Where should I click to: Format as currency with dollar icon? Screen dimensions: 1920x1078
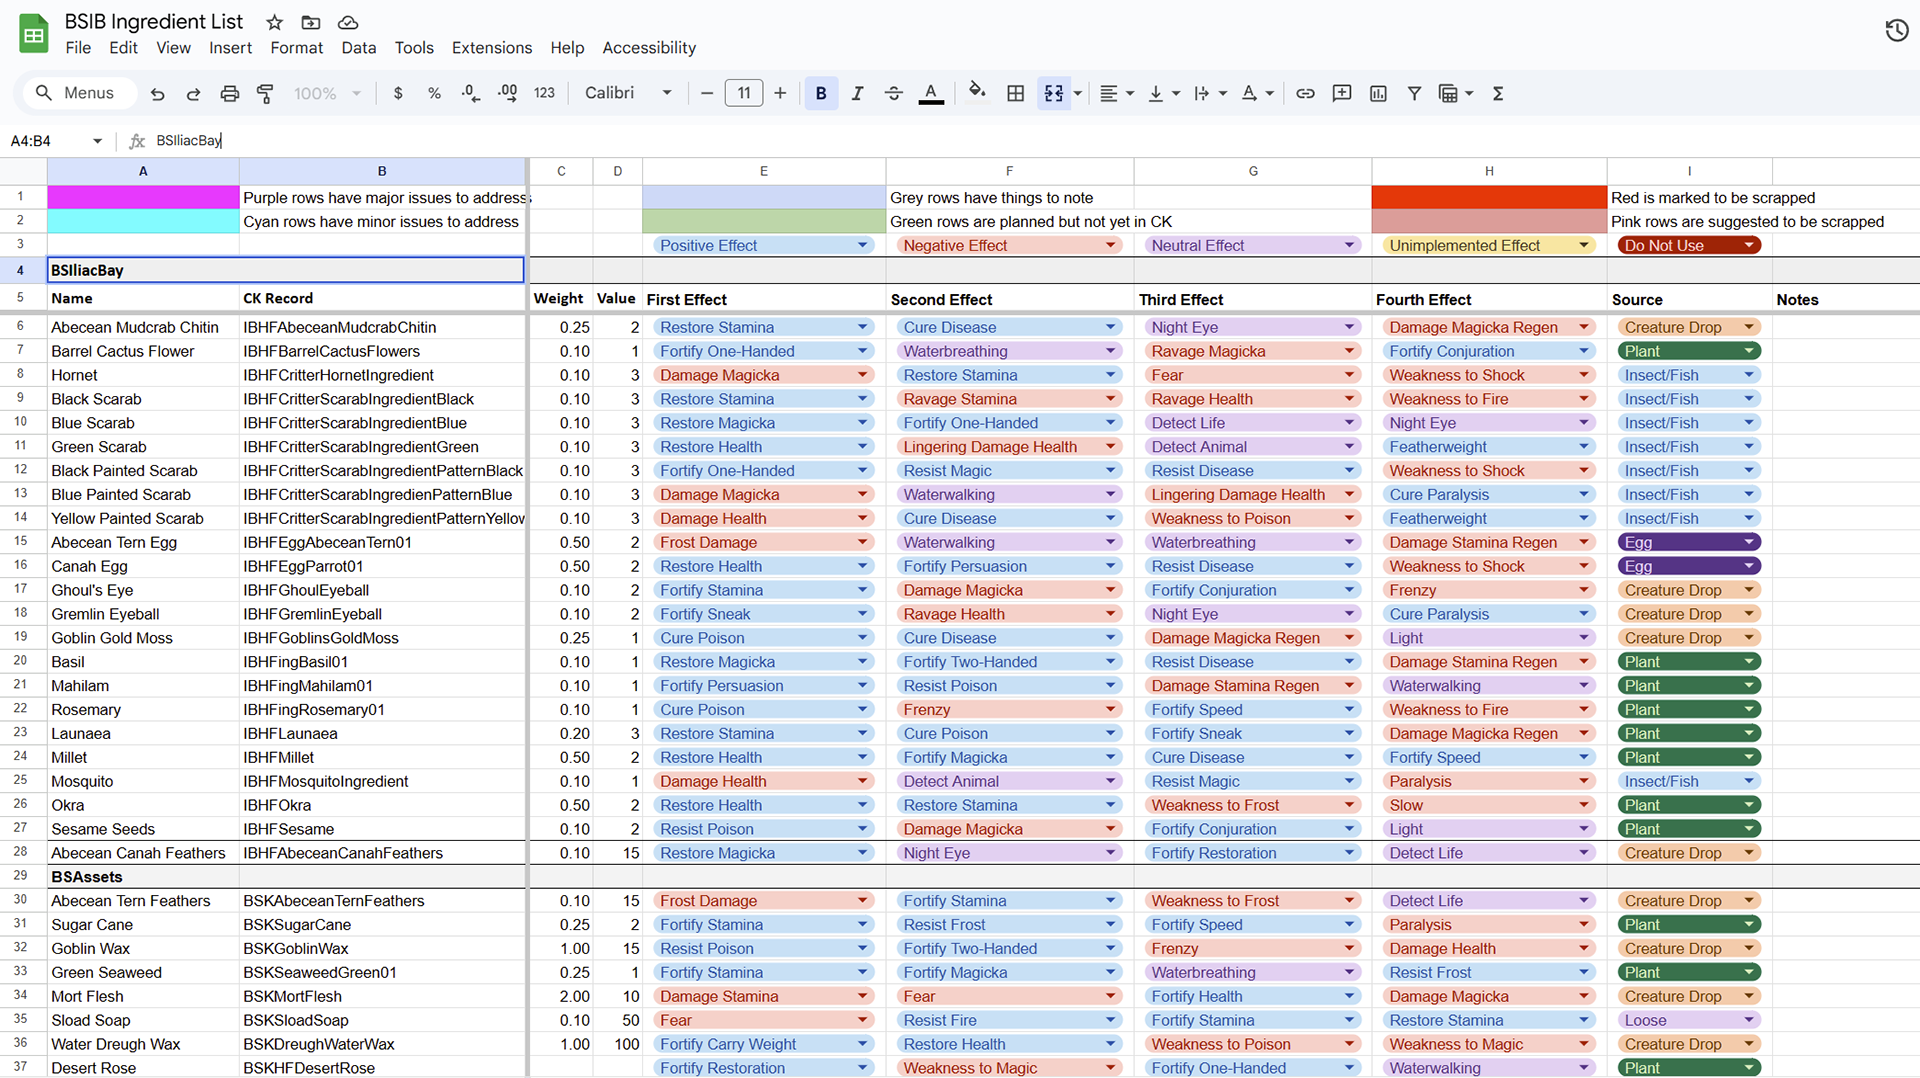tap(398, 93)
